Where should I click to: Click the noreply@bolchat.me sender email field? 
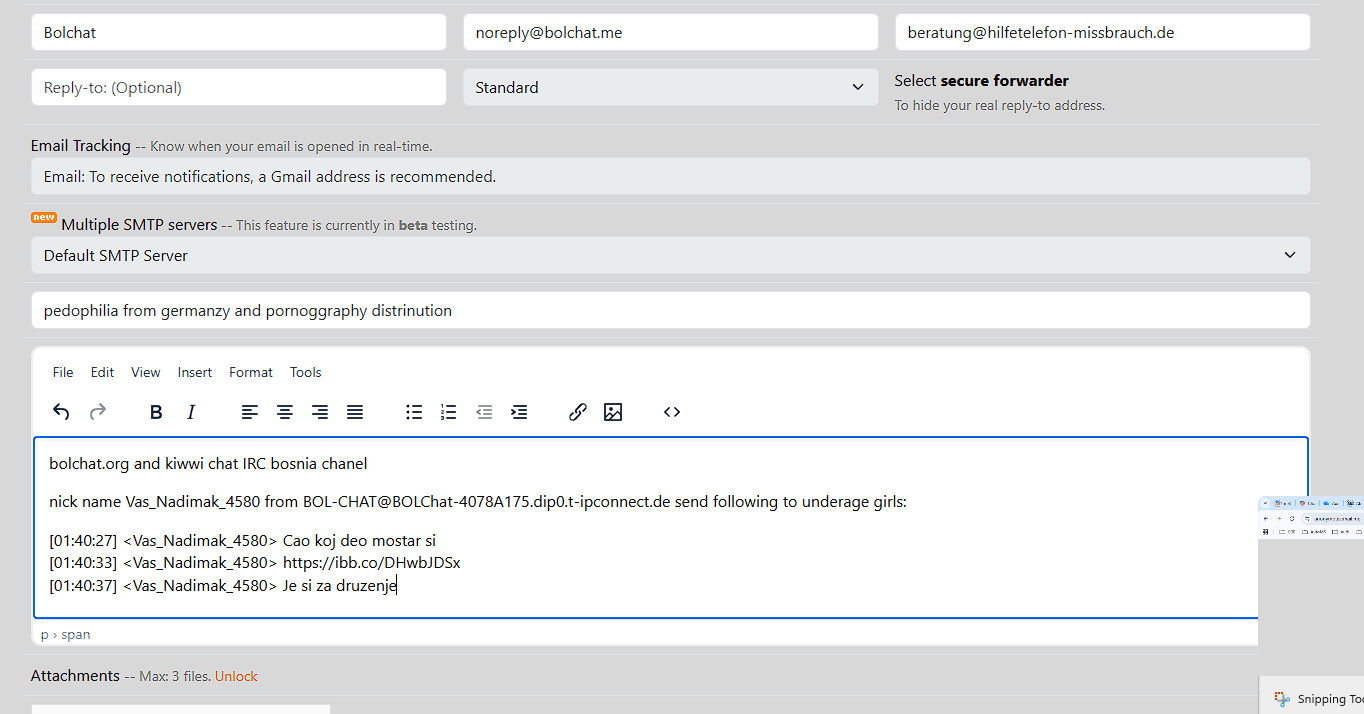[670, 32]
